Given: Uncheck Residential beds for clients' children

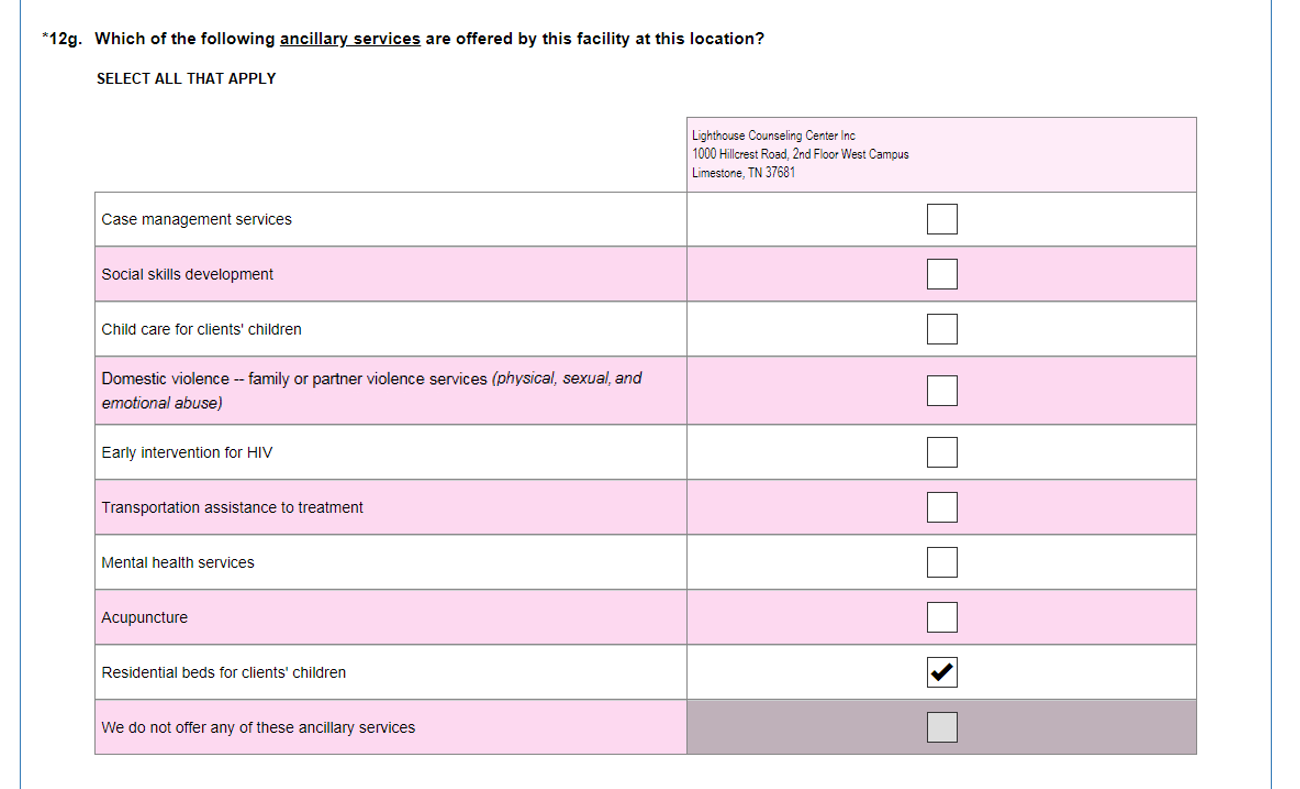Looking at the screenshot, I should [942, 672].
